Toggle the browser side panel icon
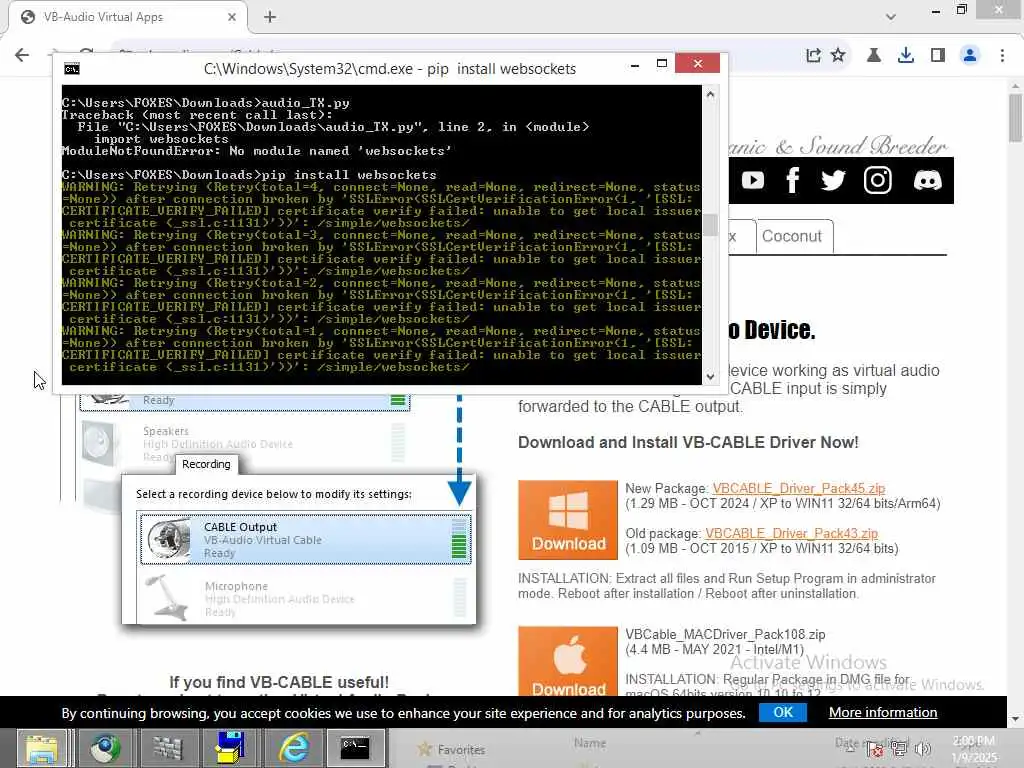Image resolution: width=1024 pixels, height=768 pixels. (938, 56)
